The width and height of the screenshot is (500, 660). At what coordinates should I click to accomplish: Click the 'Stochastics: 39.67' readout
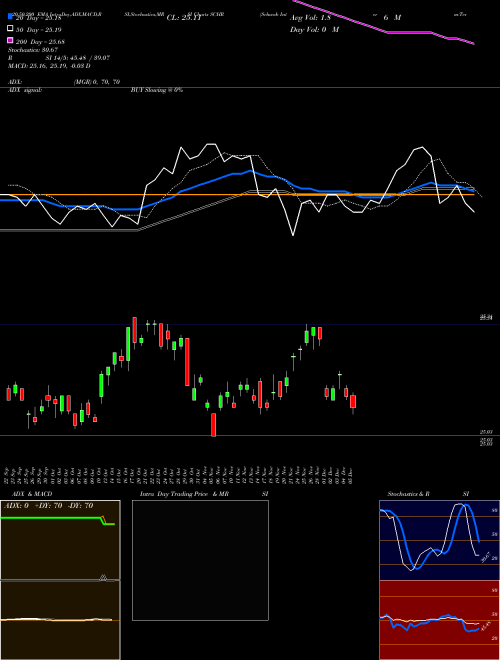pyautogui.click(x=33, y=50)
